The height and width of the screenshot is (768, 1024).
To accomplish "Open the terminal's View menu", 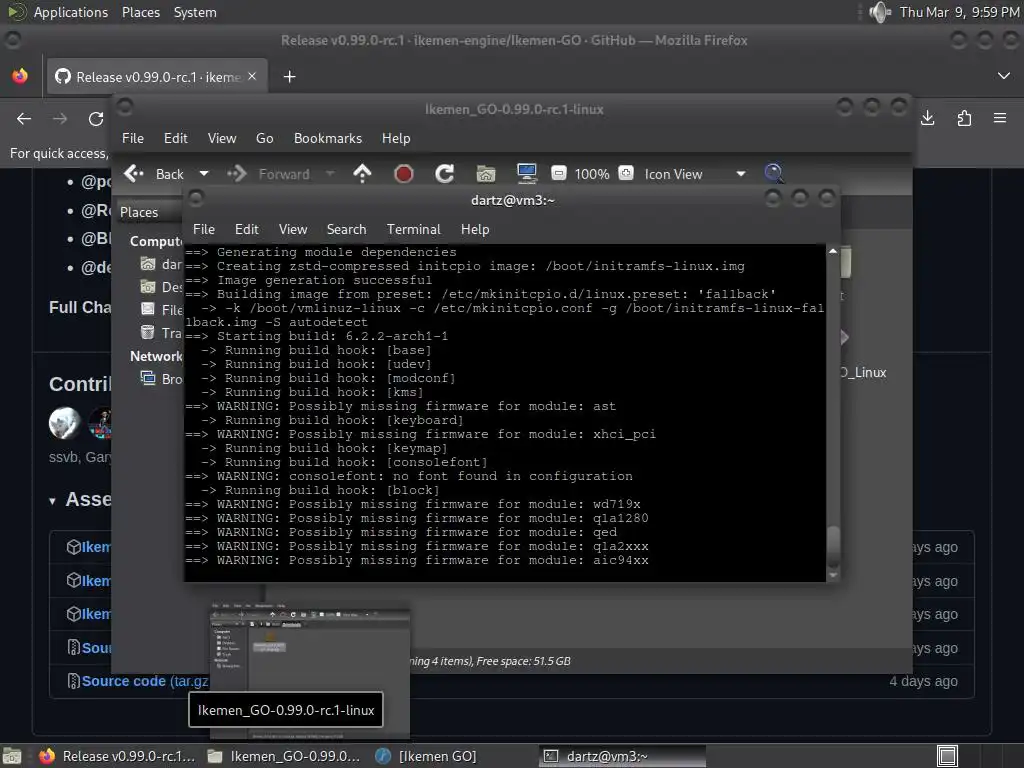I will tap(293, 229).
